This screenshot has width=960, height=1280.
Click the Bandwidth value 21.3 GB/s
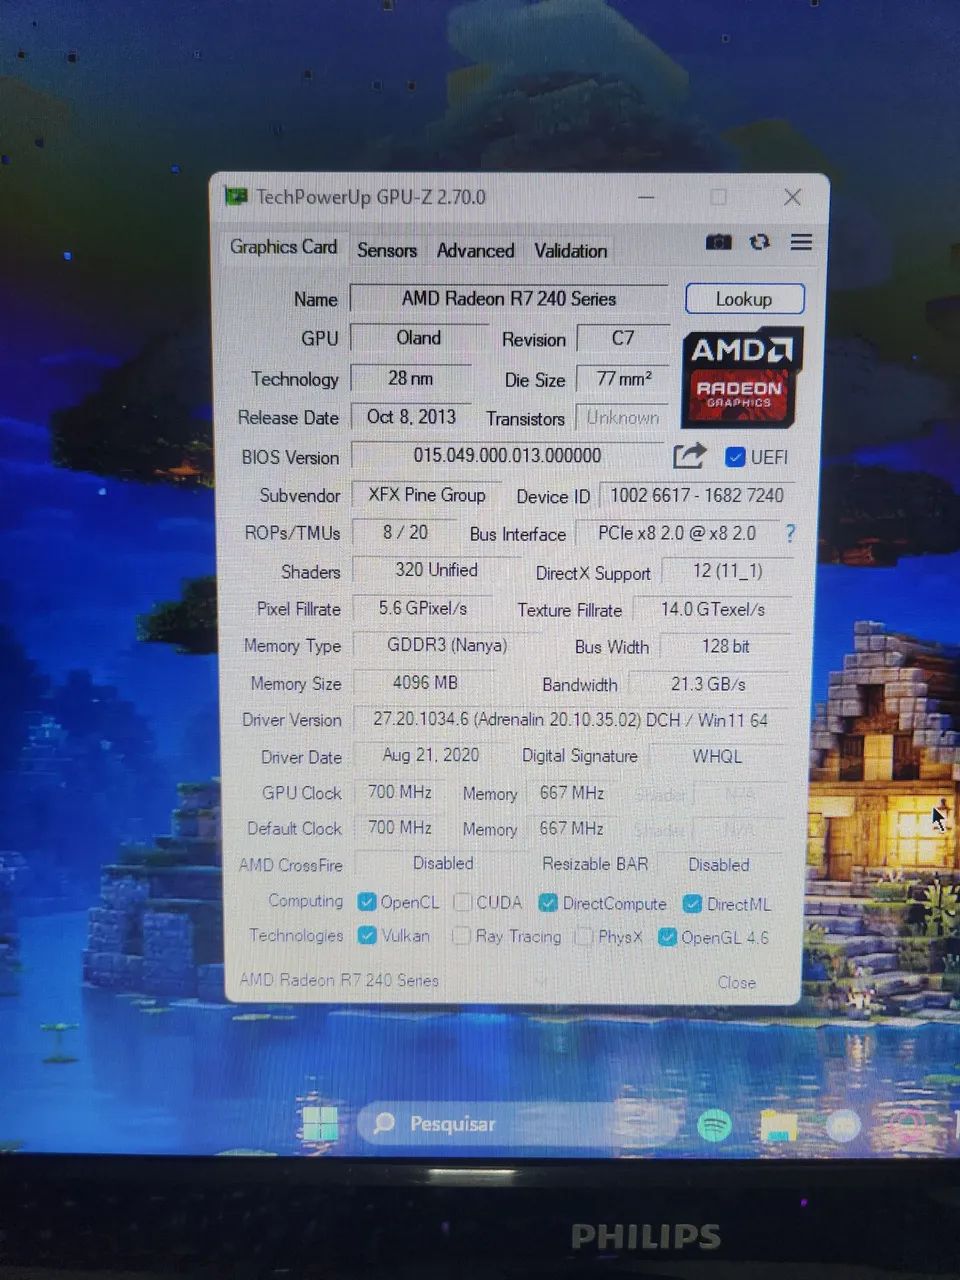coord(709,685)
